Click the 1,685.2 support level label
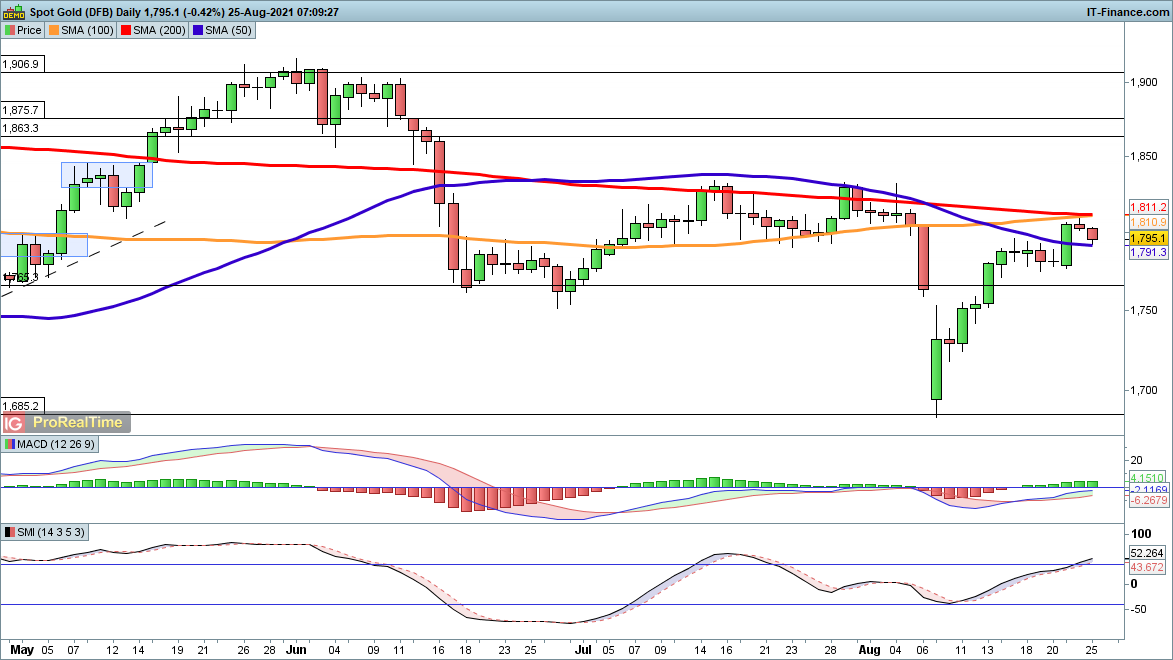The height and width of the screenshot is (660, 1173). pos(21,406)
